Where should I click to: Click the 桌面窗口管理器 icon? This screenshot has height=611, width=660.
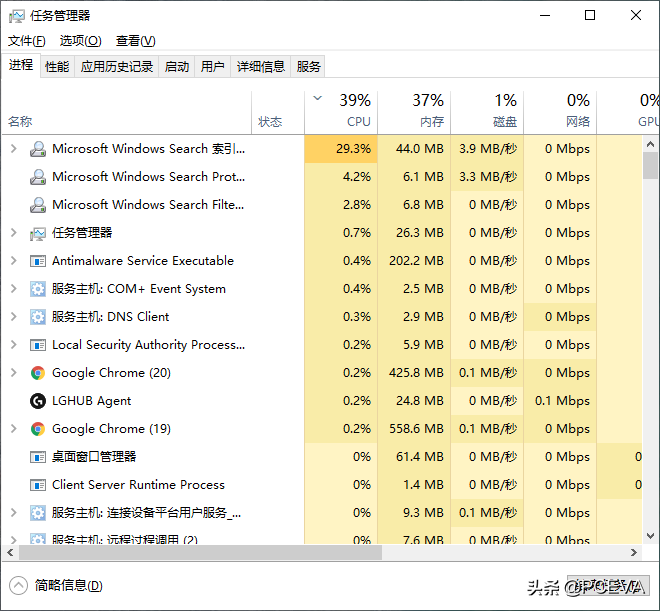point(38,457)
